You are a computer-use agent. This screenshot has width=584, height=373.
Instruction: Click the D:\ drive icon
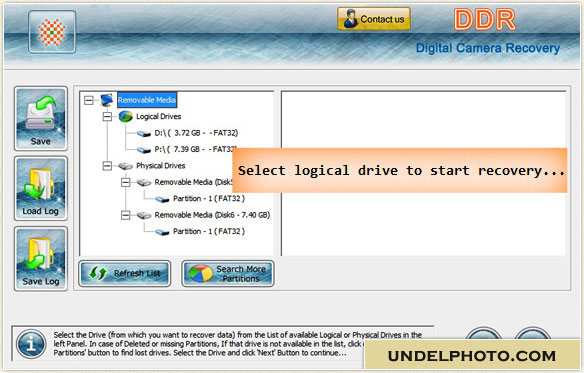coord(143,133)
